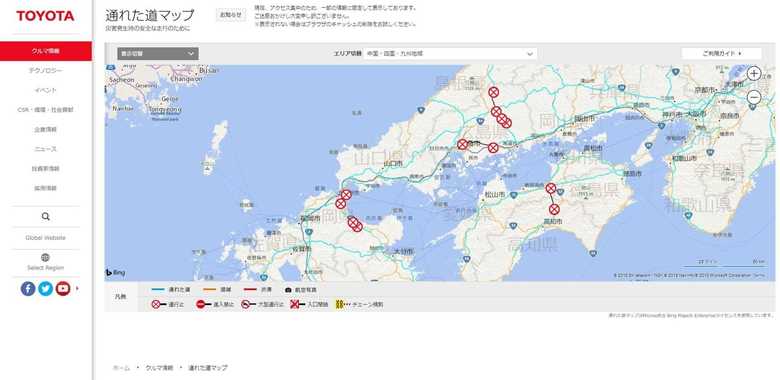Open the Global Website link

(45, 238)
